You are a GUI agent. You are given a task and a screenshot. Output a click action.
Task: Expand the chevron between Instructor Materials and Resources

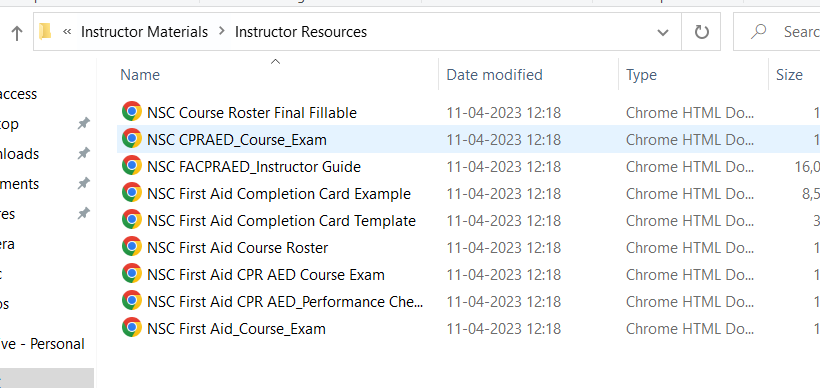(222, 31)
